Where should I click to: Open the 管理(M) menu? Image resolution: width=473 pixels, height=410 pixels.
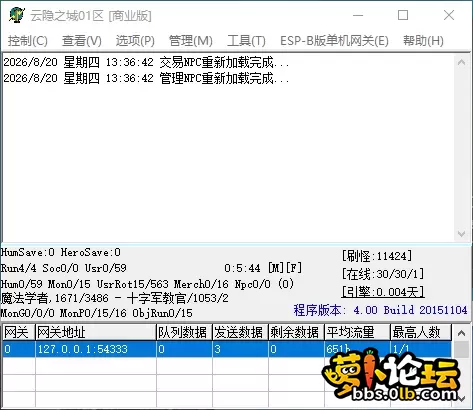click(x=191, y=41)
